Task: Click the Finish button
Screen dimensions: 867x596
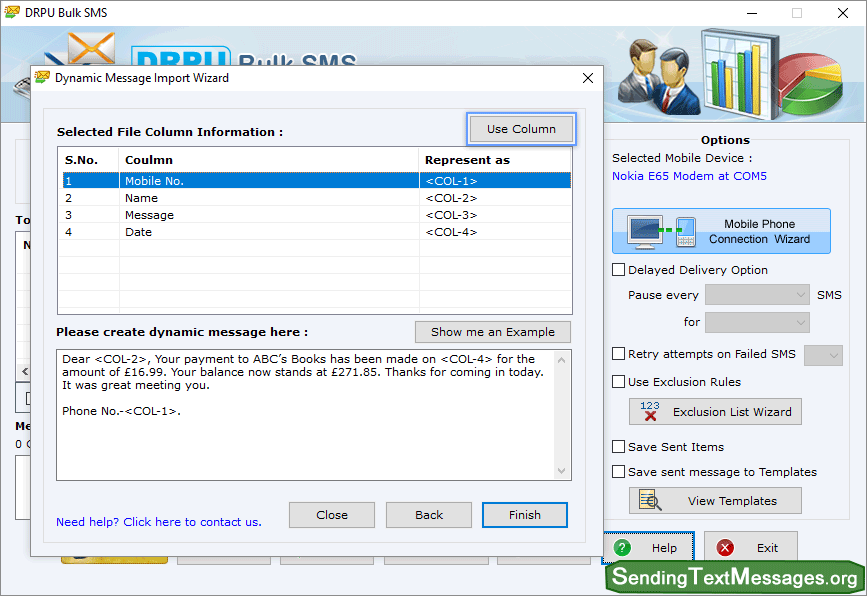Action: point(525,515)
